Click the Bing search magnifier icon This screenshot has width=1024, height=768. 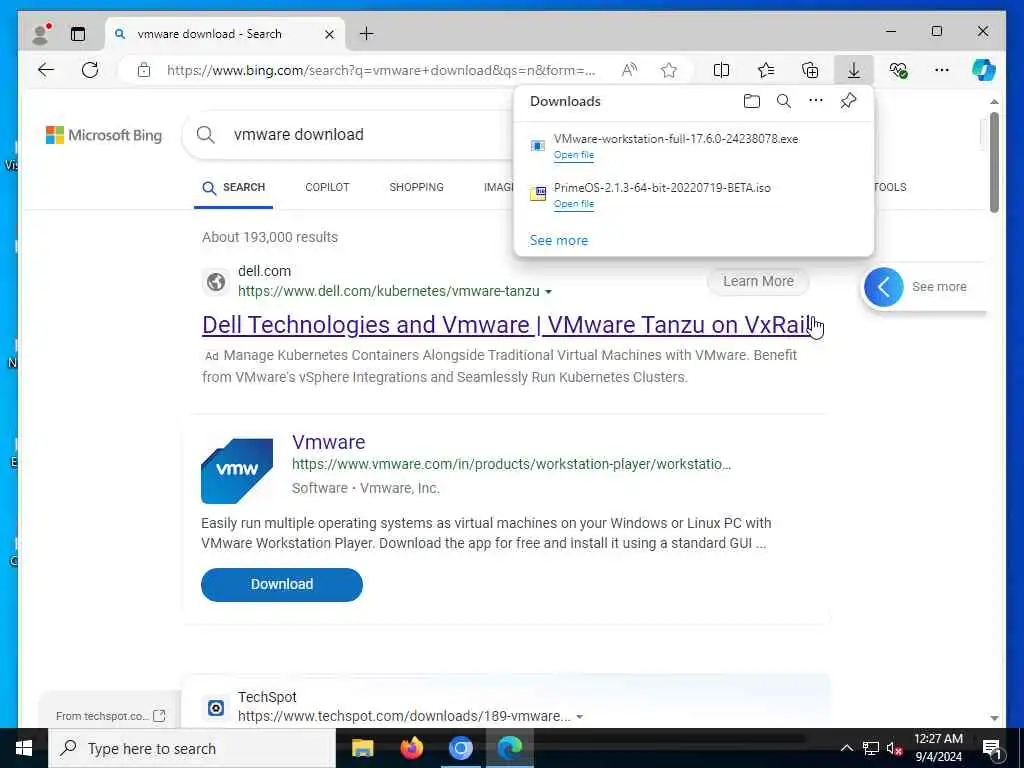[x=205, y=135]
